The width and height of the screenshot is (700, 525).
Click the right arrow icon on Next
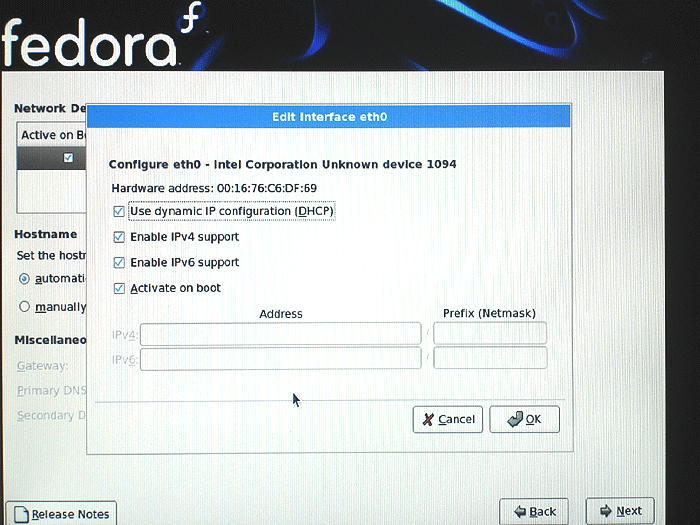pos(606,511)
